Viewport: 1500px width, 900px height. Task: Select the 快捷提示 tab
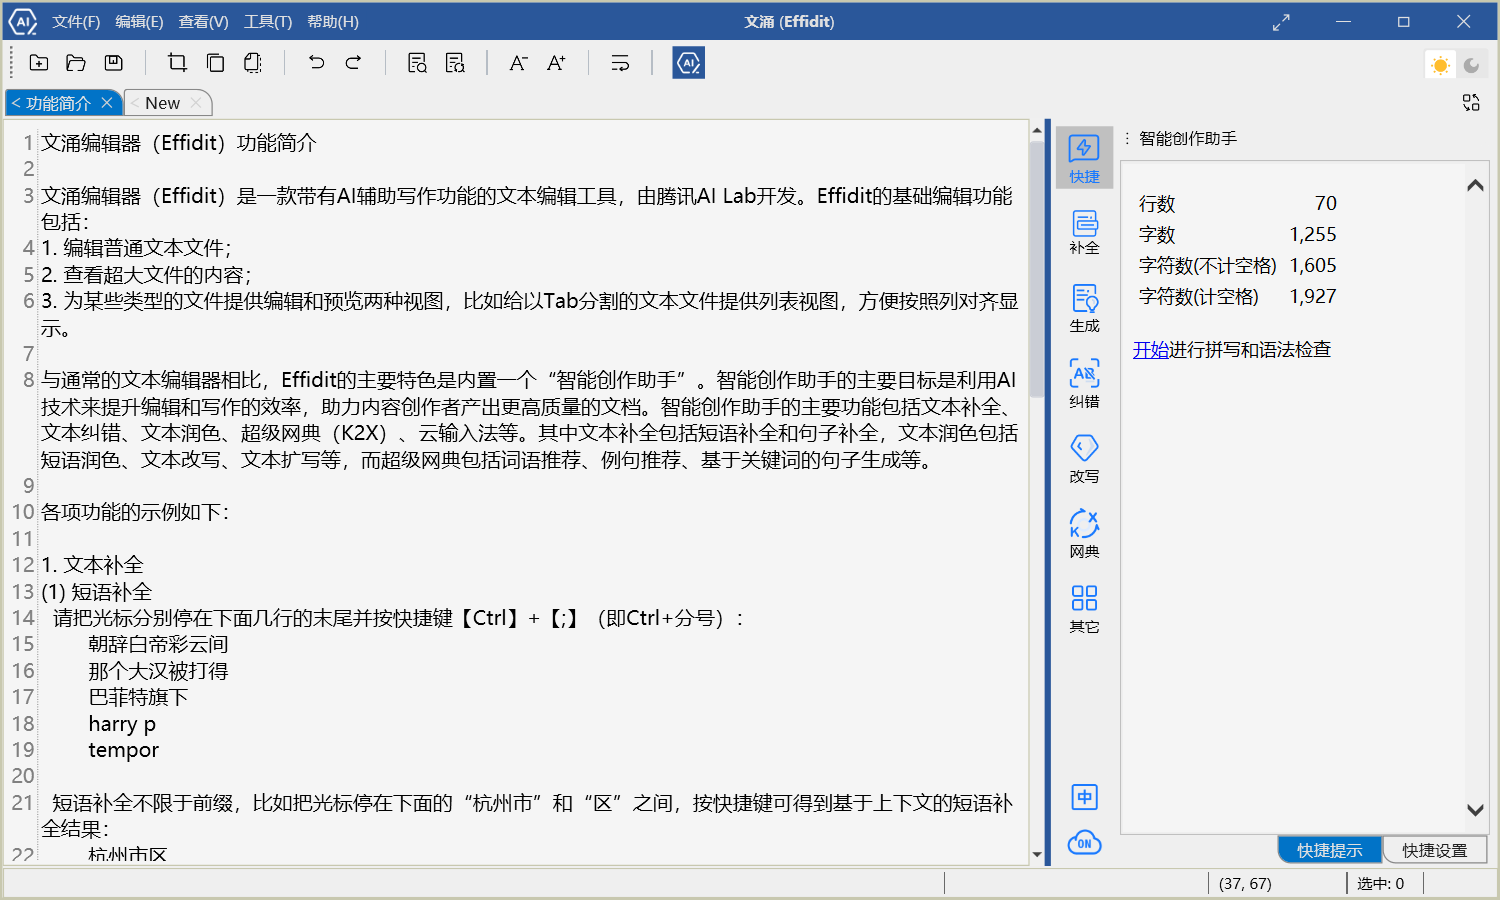pyautogui.click(x=1330, y=850)
